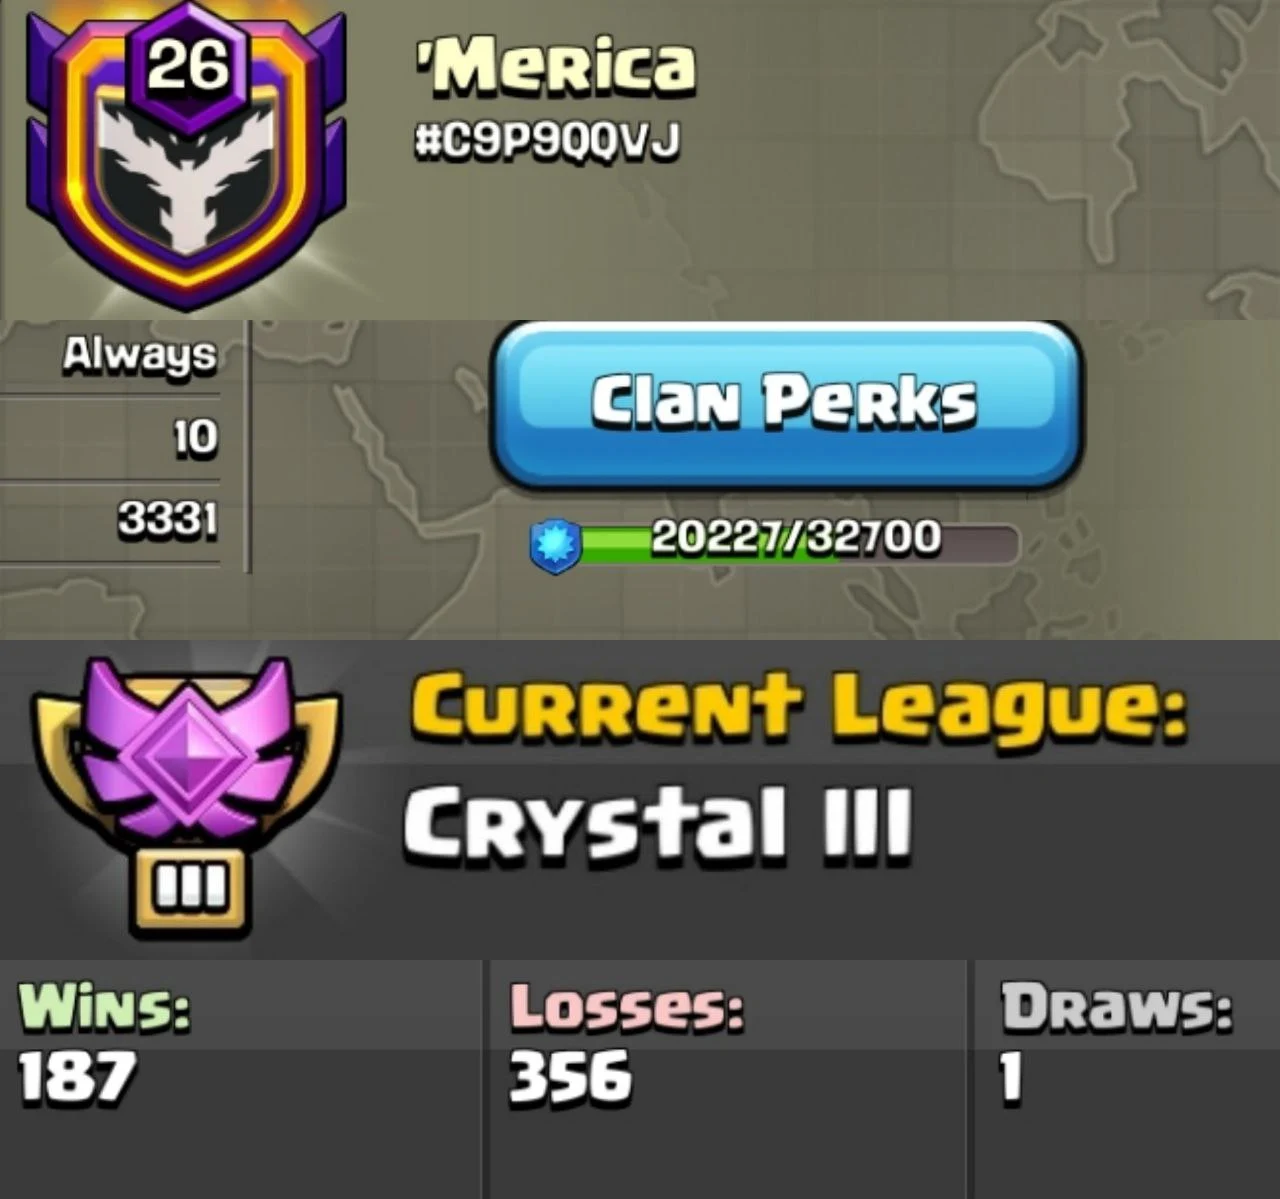Select the 356 losses count
Viewport: 1280px width, 1199px height.
tap(570, 1077)
